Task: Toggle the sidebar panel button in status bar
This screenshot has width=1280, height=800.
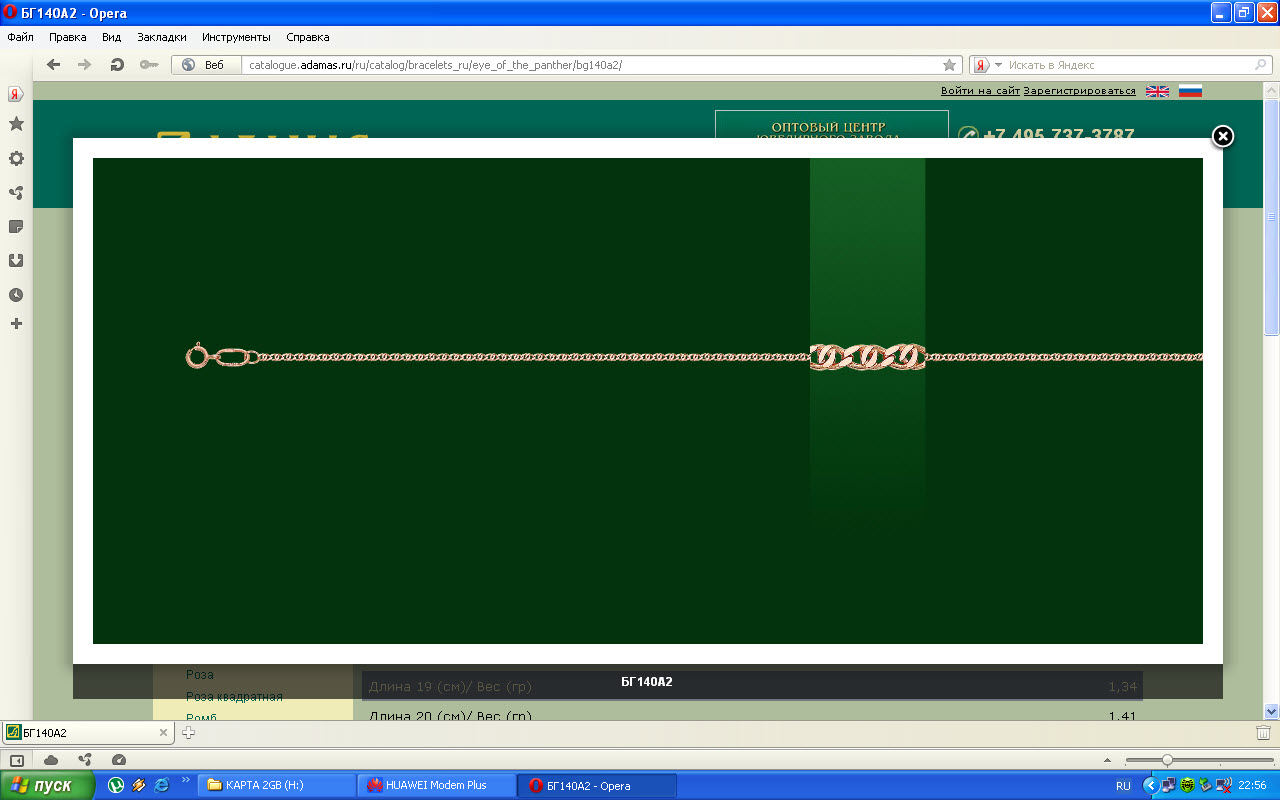Action: 17,760
